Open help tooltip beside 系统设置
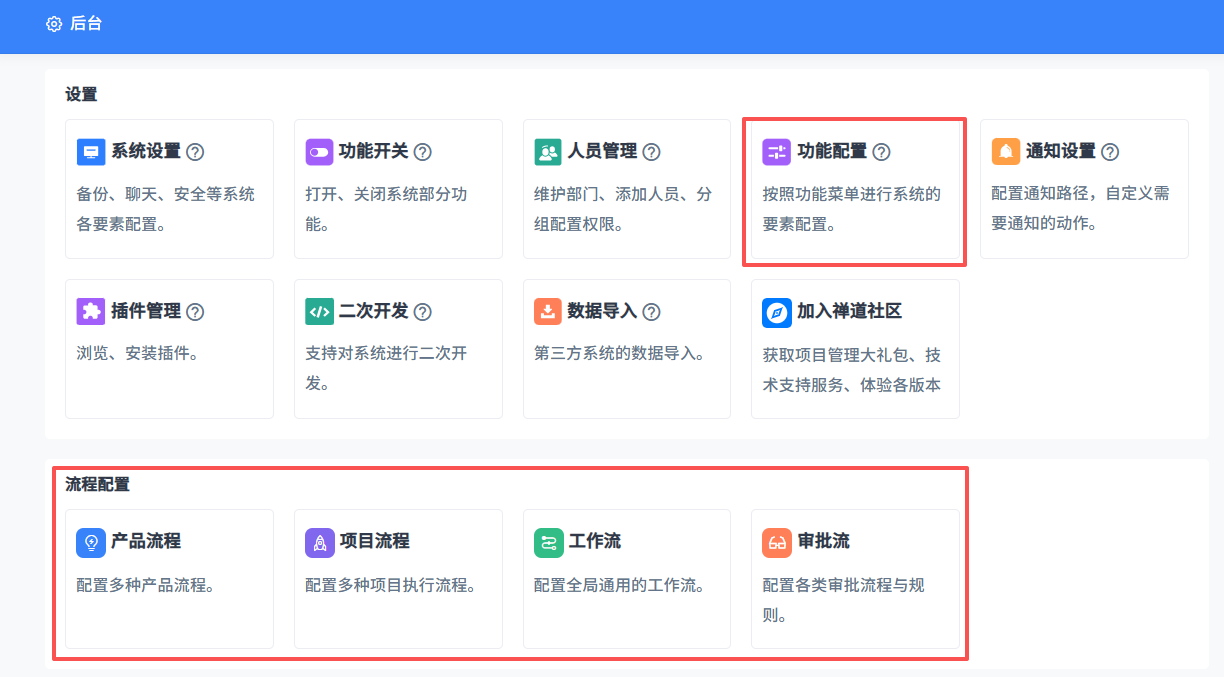The image size is (1224, 677). [x=196, y=152]
